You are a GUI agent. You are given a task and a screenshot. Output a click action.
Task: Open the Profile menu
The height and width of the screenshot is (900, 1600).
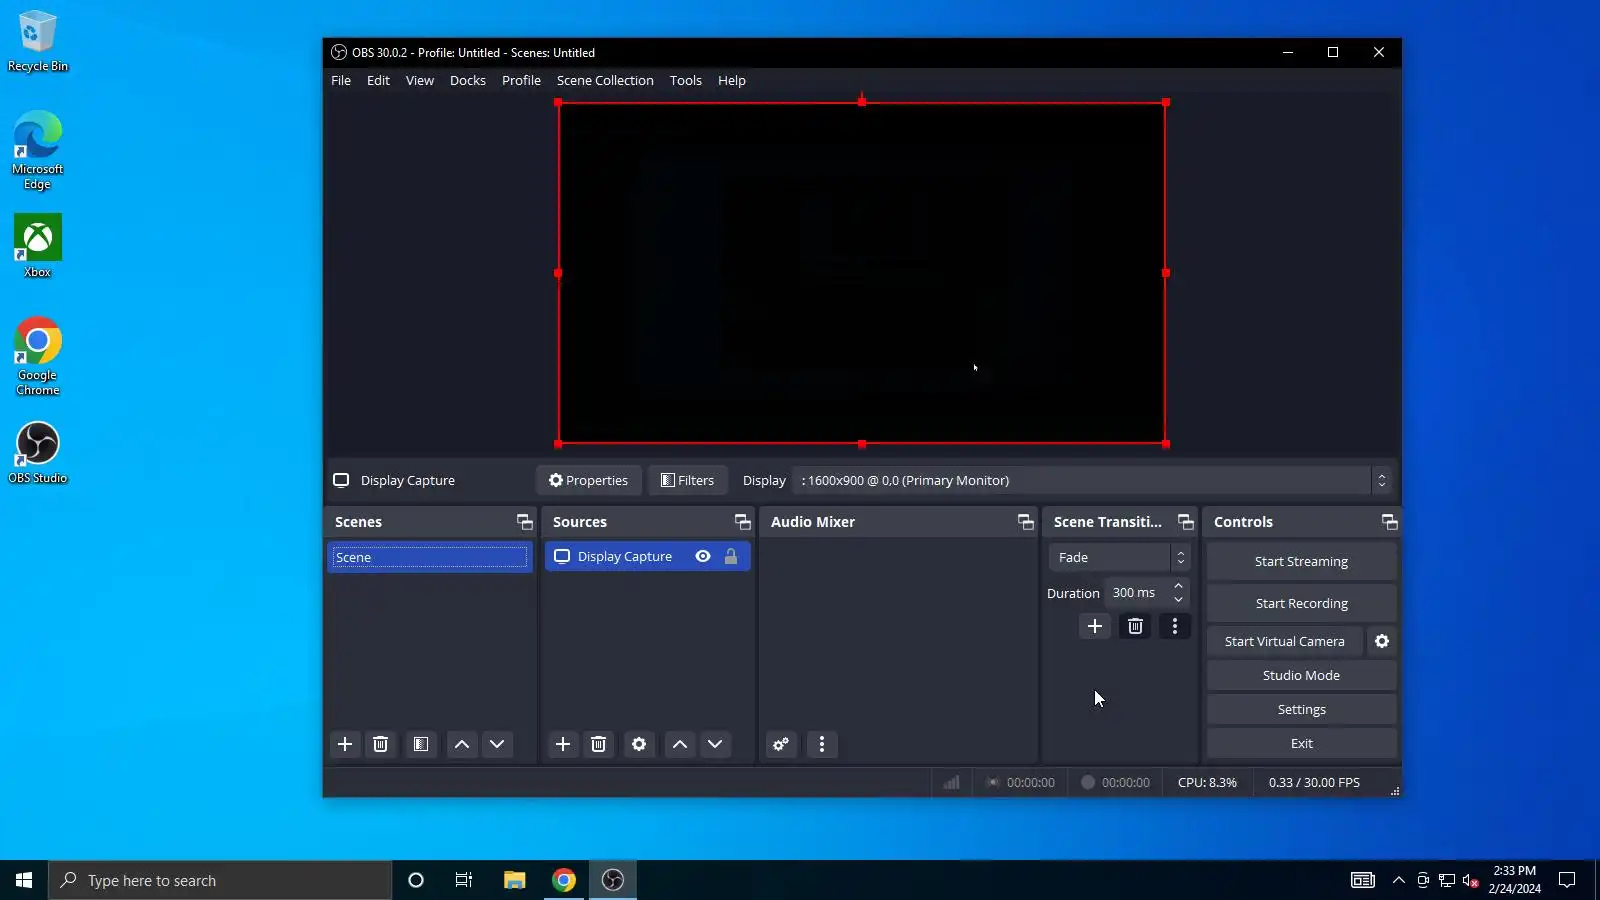click(x=521, y=80)
